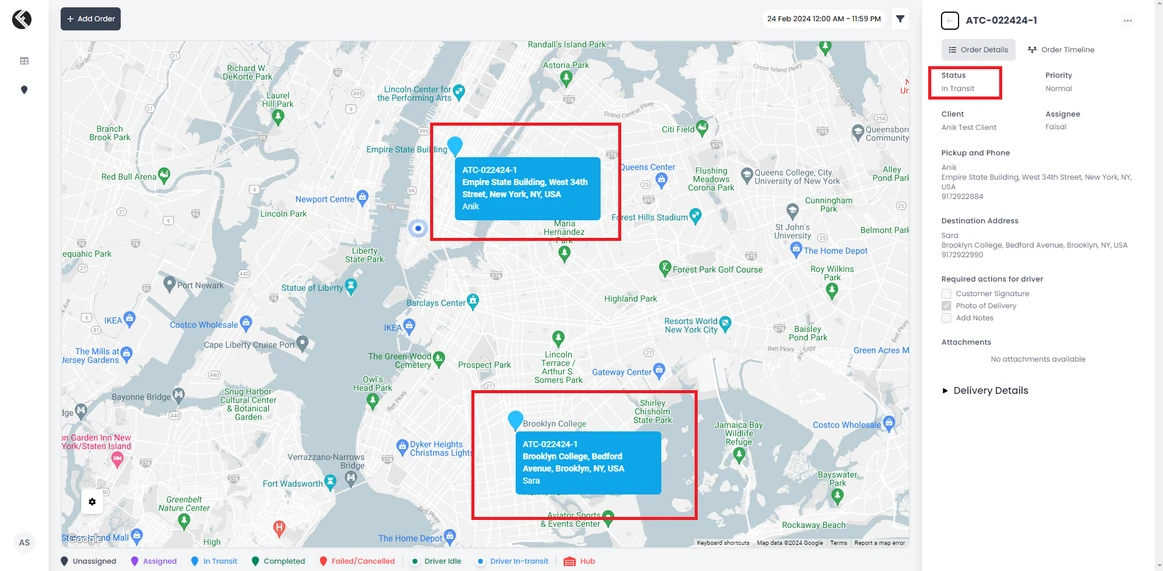Image resolution: width=1163 pixels, height=571 pixels.
Task: Open the map settings gear icon
Action: click(92, 502)
